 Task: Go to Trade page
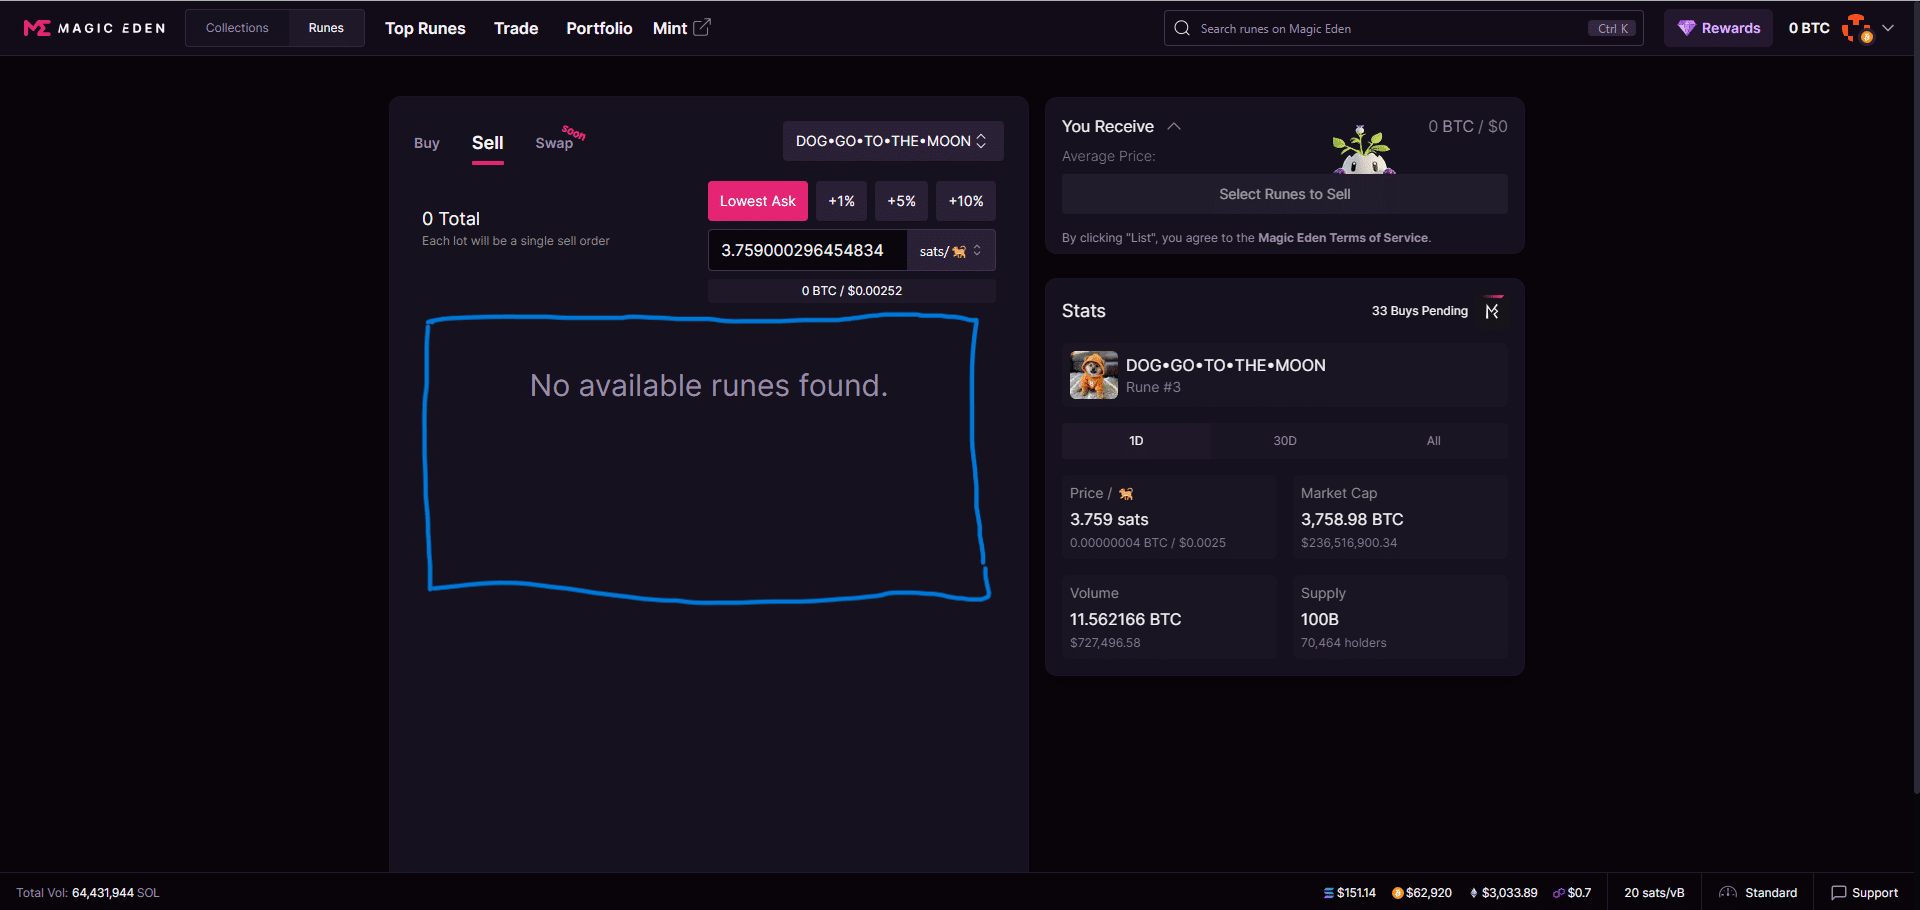tap(516, 28)
